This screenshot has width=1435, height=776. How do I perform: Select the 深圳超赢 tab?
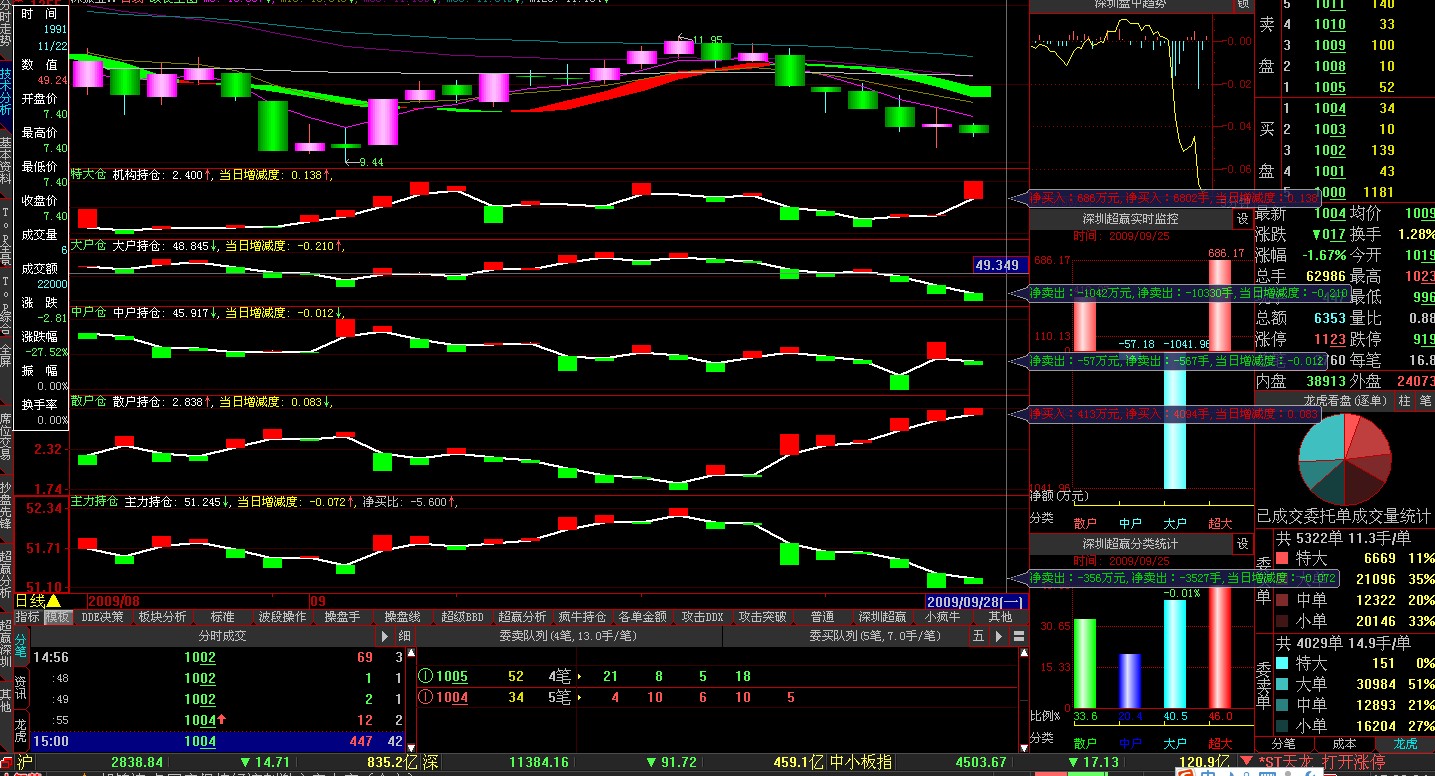coord(882,617)
